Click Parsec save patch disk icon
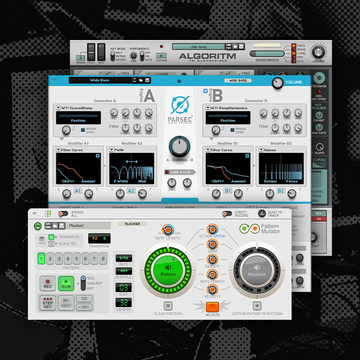360x360 pixels. coord(148,80)
